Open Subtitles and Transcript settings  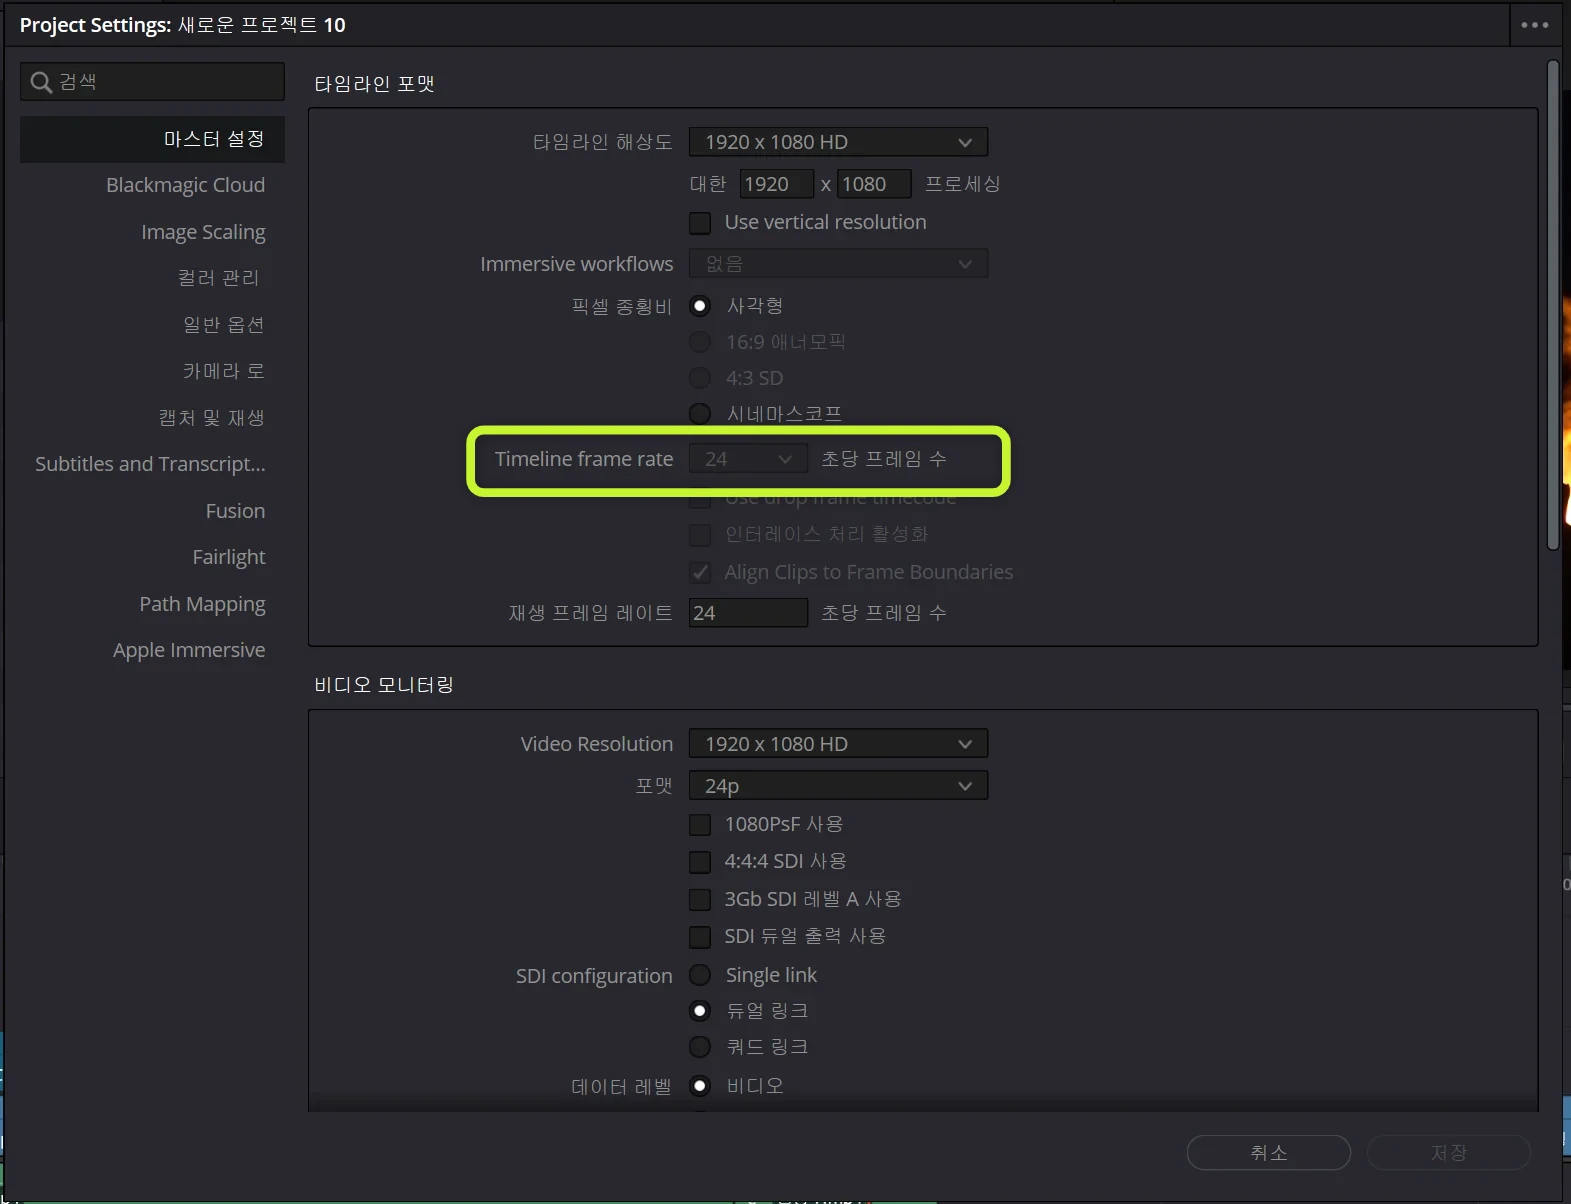[152, 464]
